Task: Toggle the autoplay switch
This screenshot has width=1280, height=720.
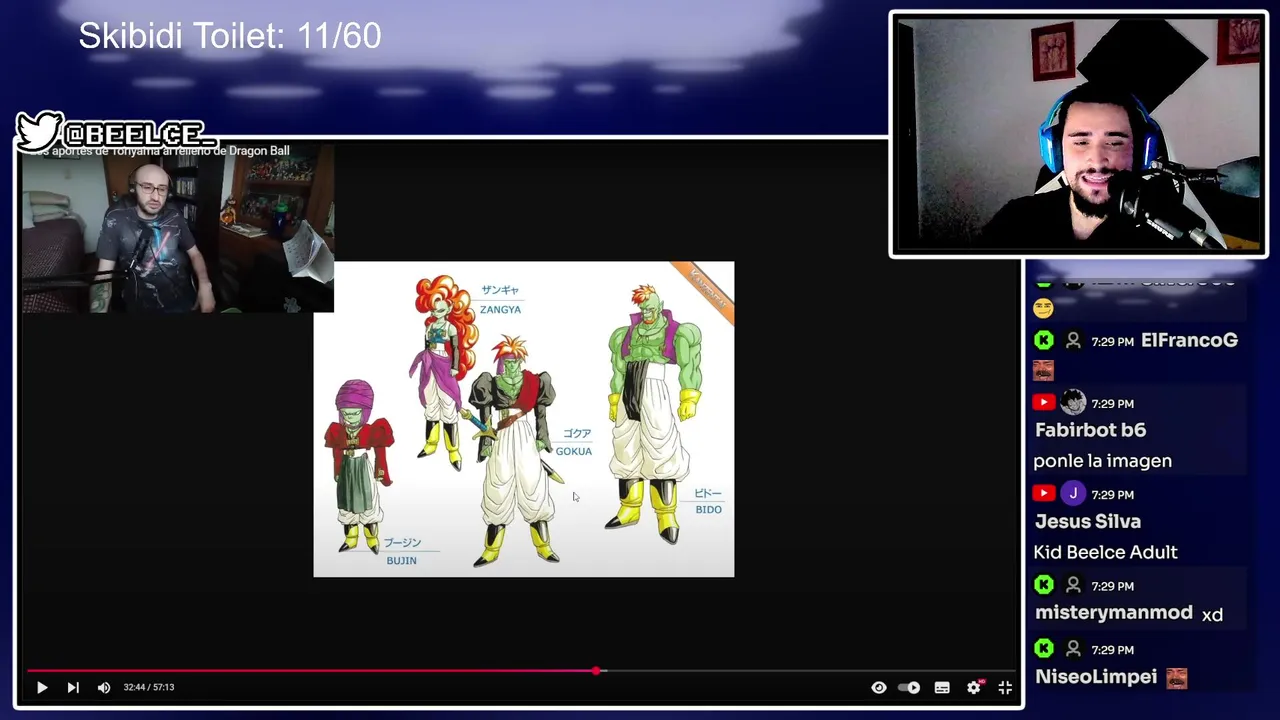Action: [909, 687]
